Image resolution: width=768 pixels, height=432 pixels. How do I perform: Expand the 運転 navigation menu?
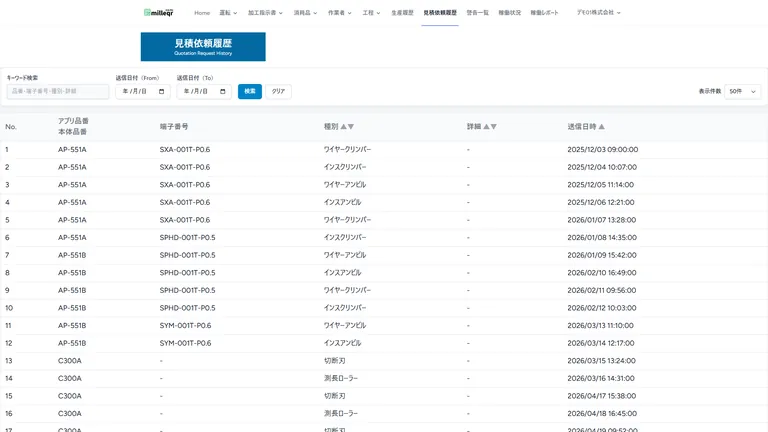coord(228,13)
